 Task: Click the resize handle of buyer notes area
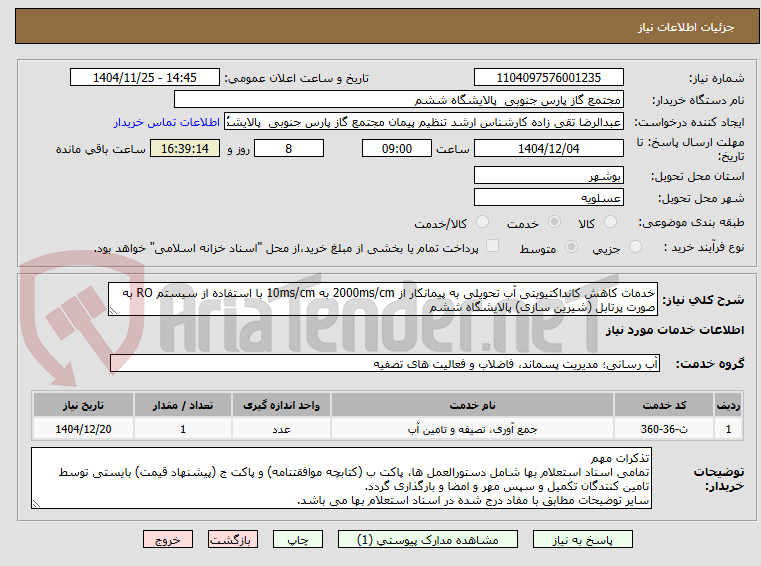click(36, 504)
